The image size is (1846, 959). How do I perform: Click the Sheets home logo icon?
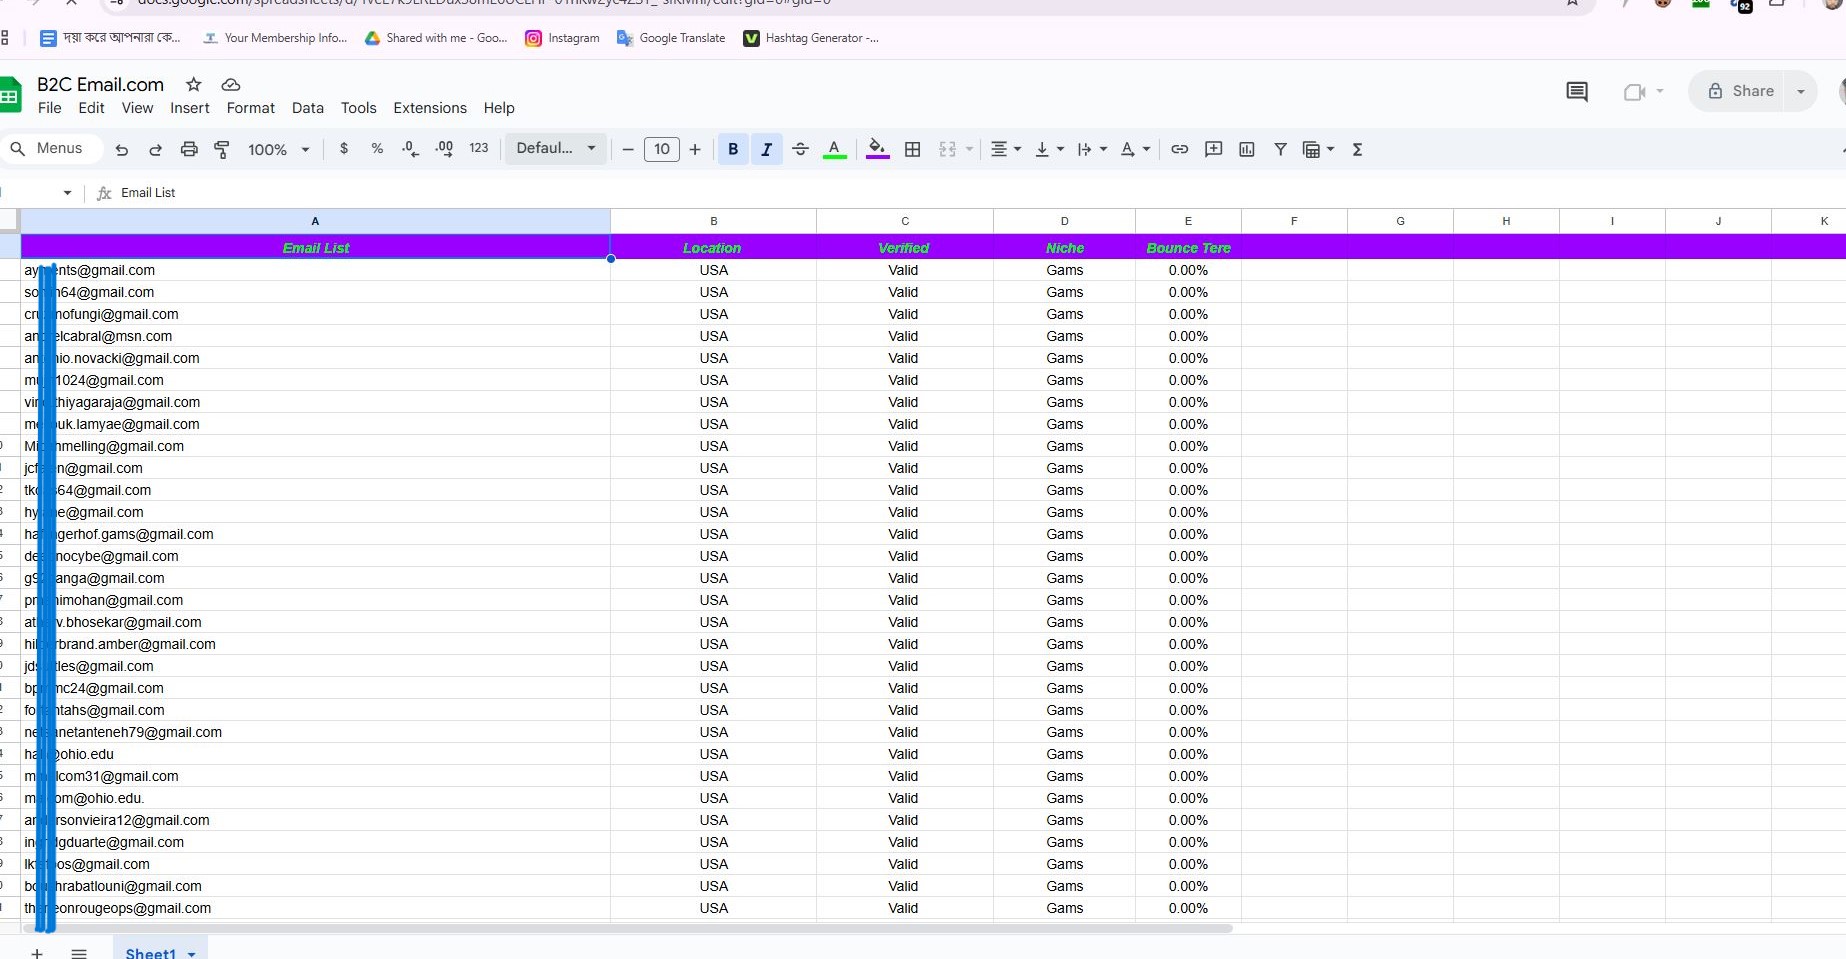click(x=10, y=96)
